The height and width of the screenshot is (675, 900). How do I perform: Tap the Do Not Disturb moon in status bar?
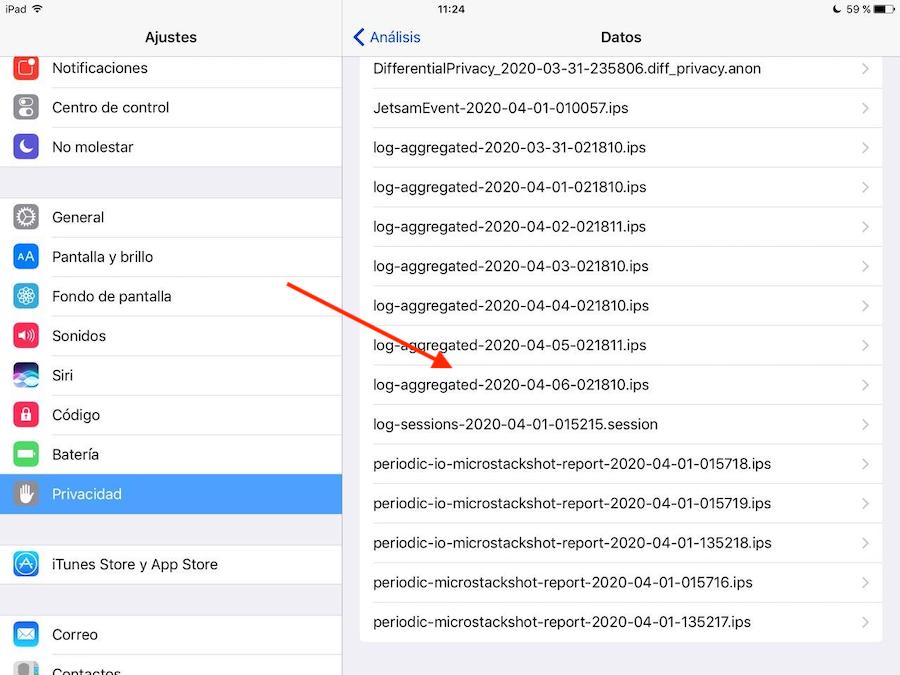tap(837, 9)
